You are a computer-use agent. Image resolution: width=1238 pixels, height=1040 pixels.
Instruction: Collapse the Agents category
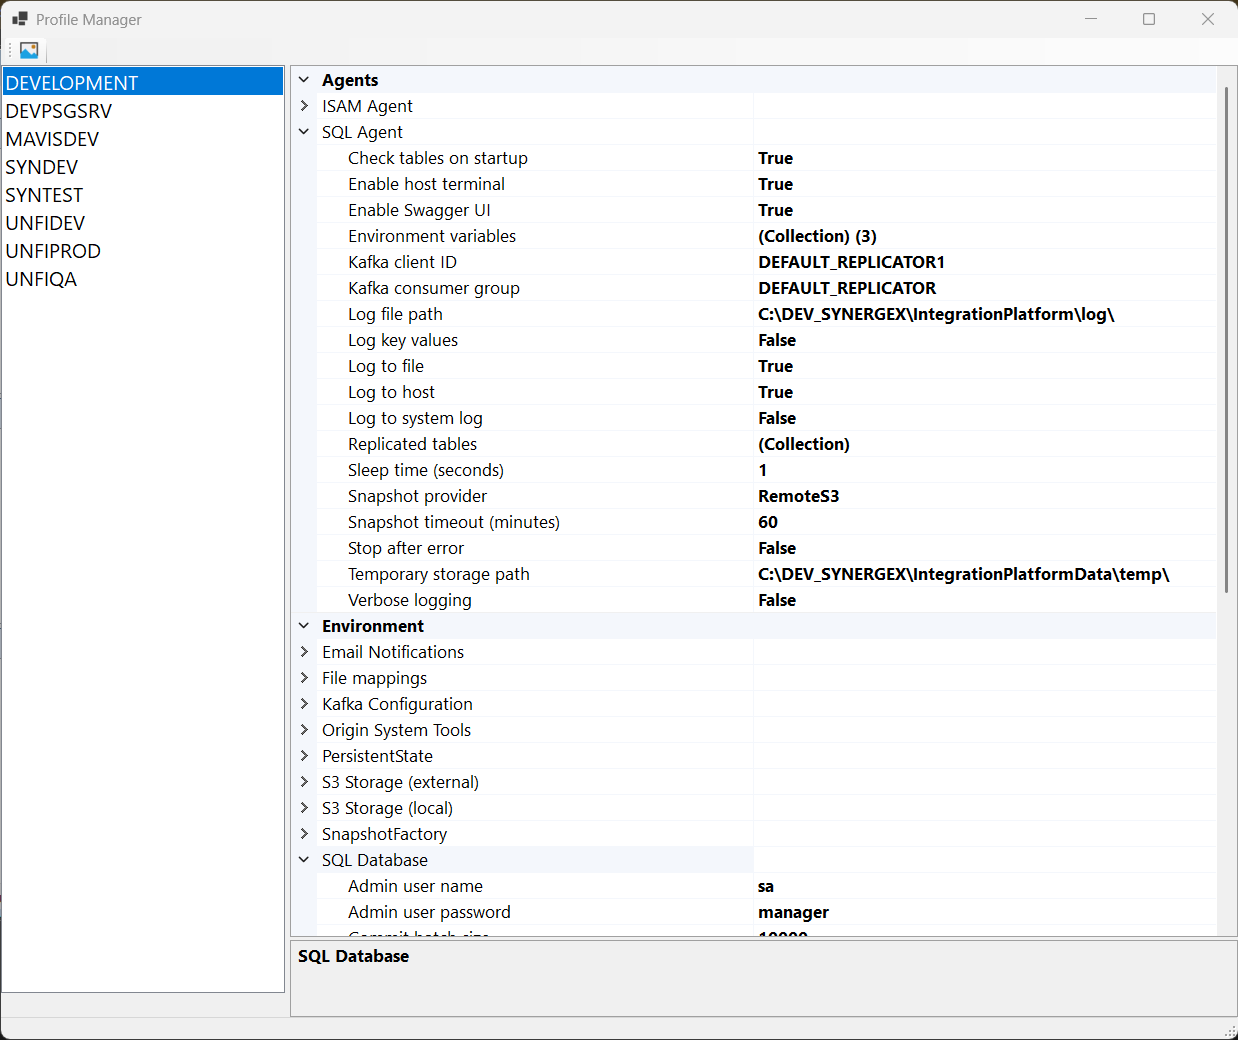coord(304,80)
